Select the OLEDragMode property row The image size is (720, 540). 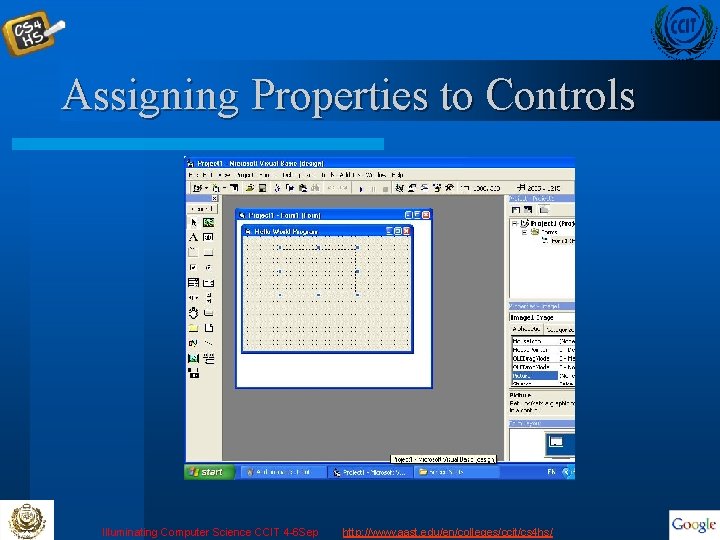543,358
